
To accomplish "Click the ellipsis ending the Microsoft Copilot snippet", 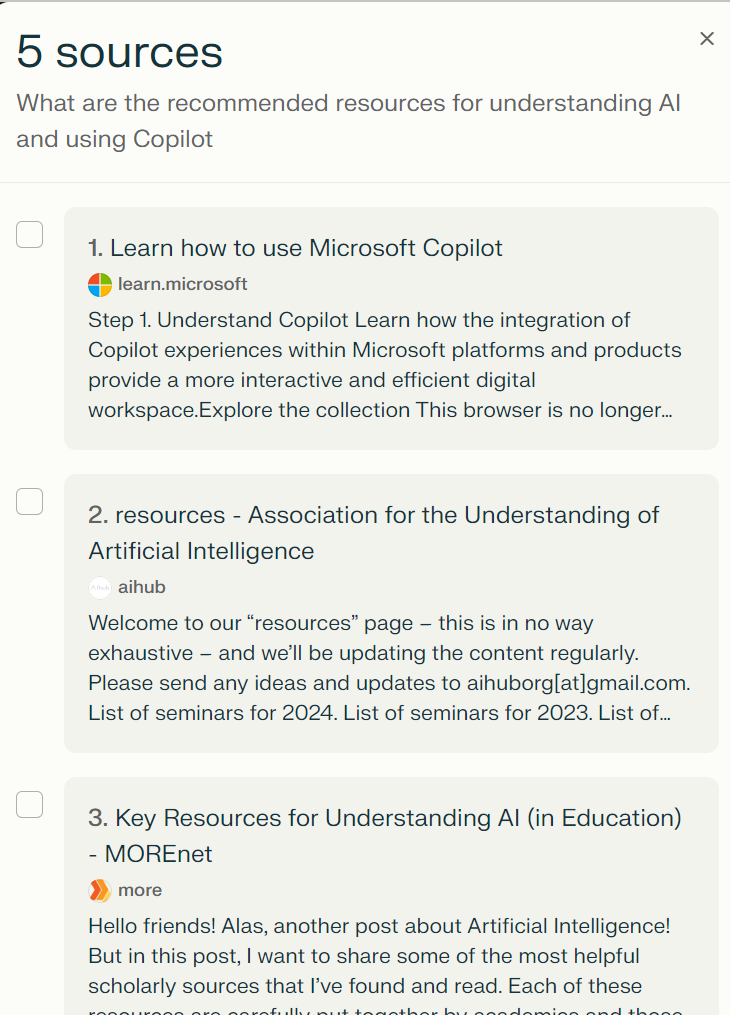I will pos(667,411).
